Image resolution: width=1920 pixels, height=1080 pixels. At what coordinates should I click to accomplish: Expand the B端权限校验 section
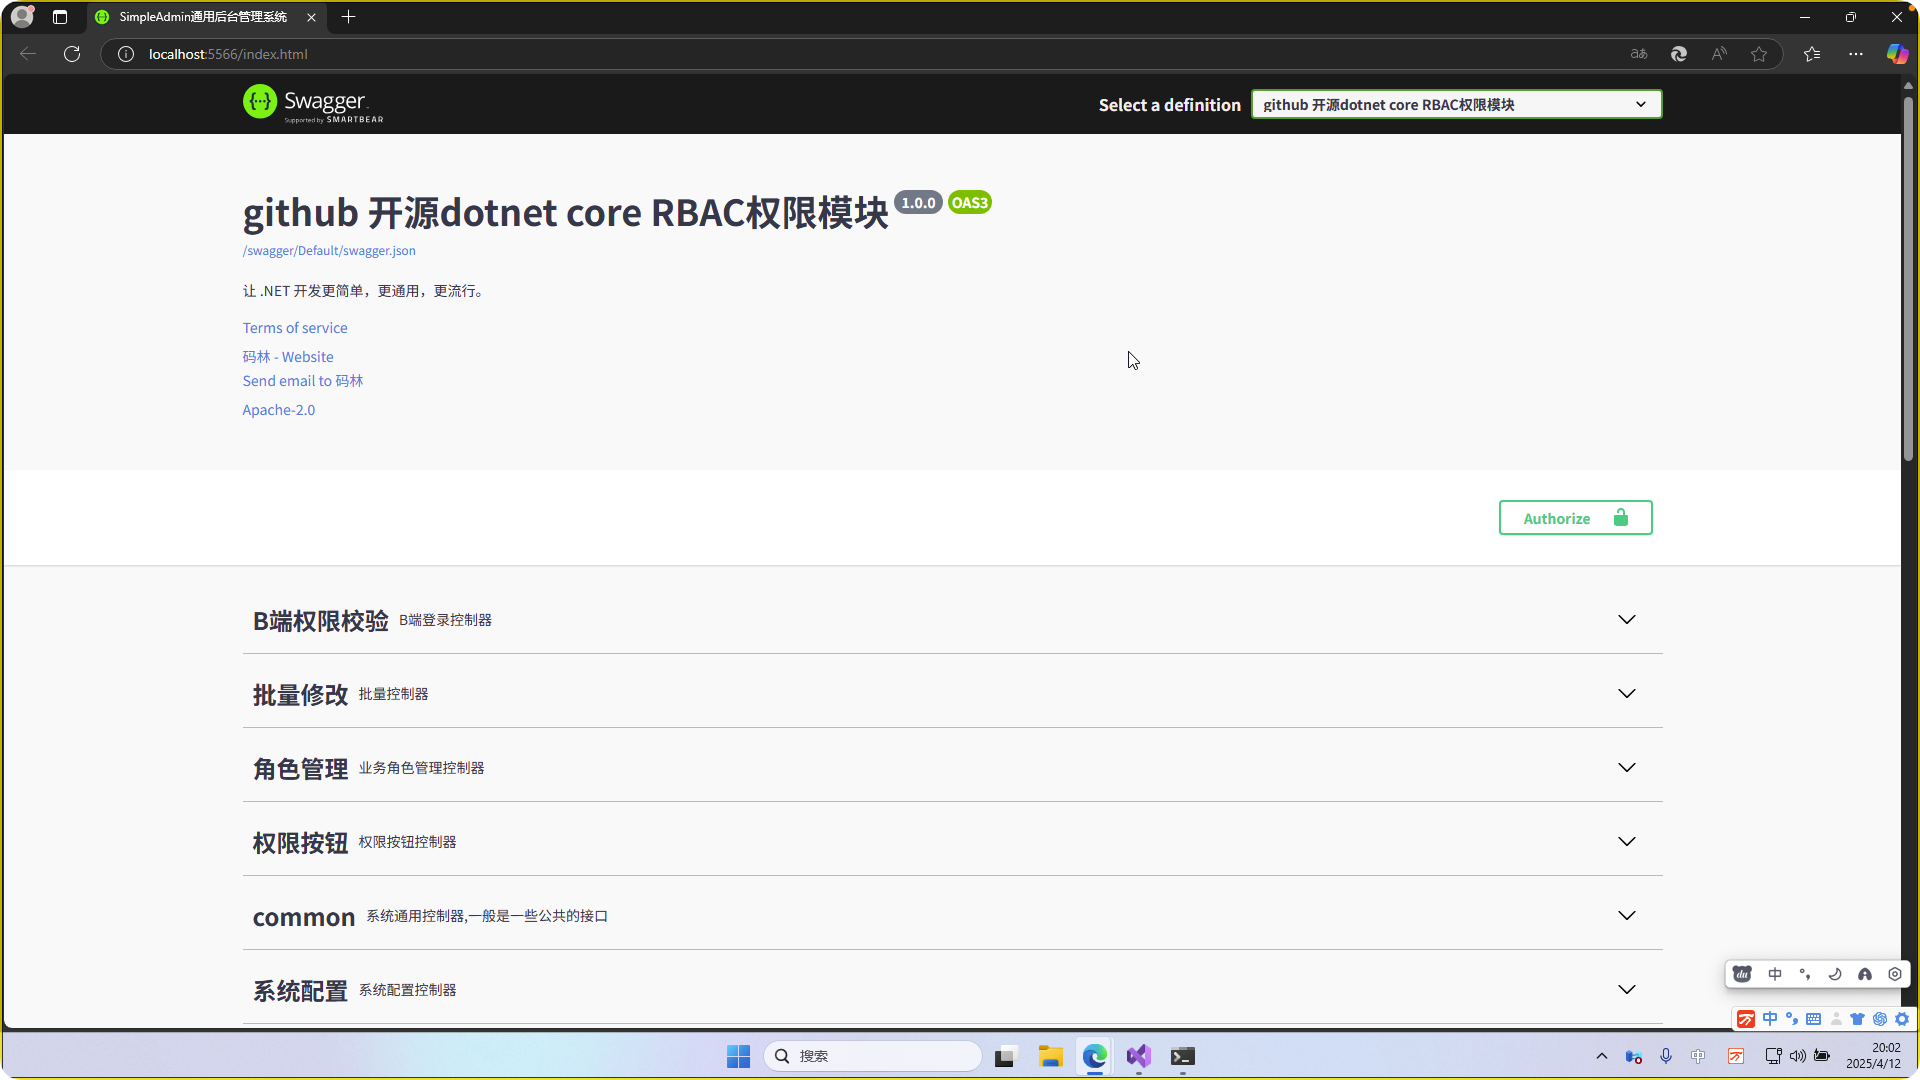click(x=1627, y=620)
